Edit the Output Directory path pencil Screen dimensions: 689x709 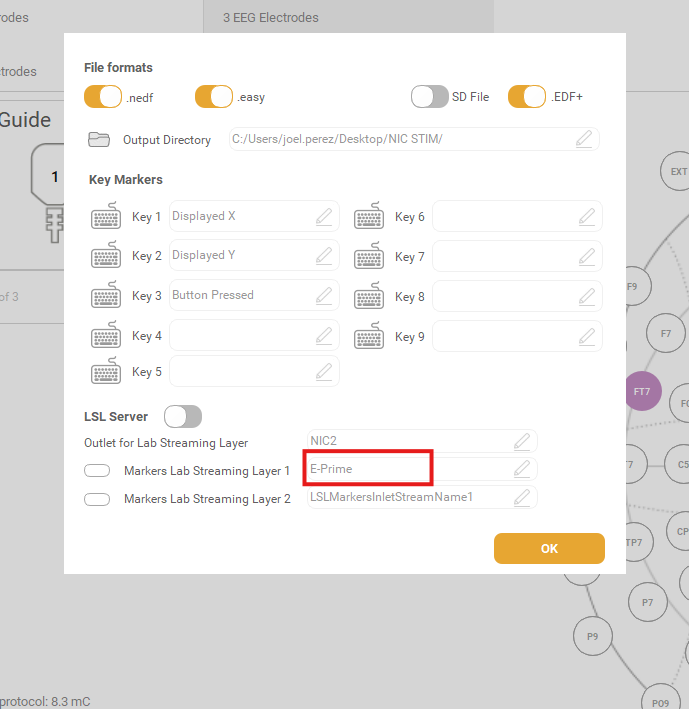(584, 139)
